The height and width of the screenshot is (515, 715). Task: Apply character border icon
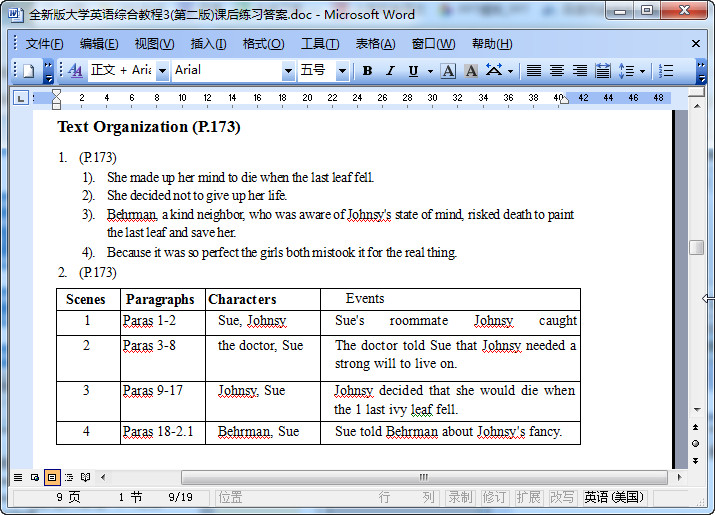coord(448,71)
